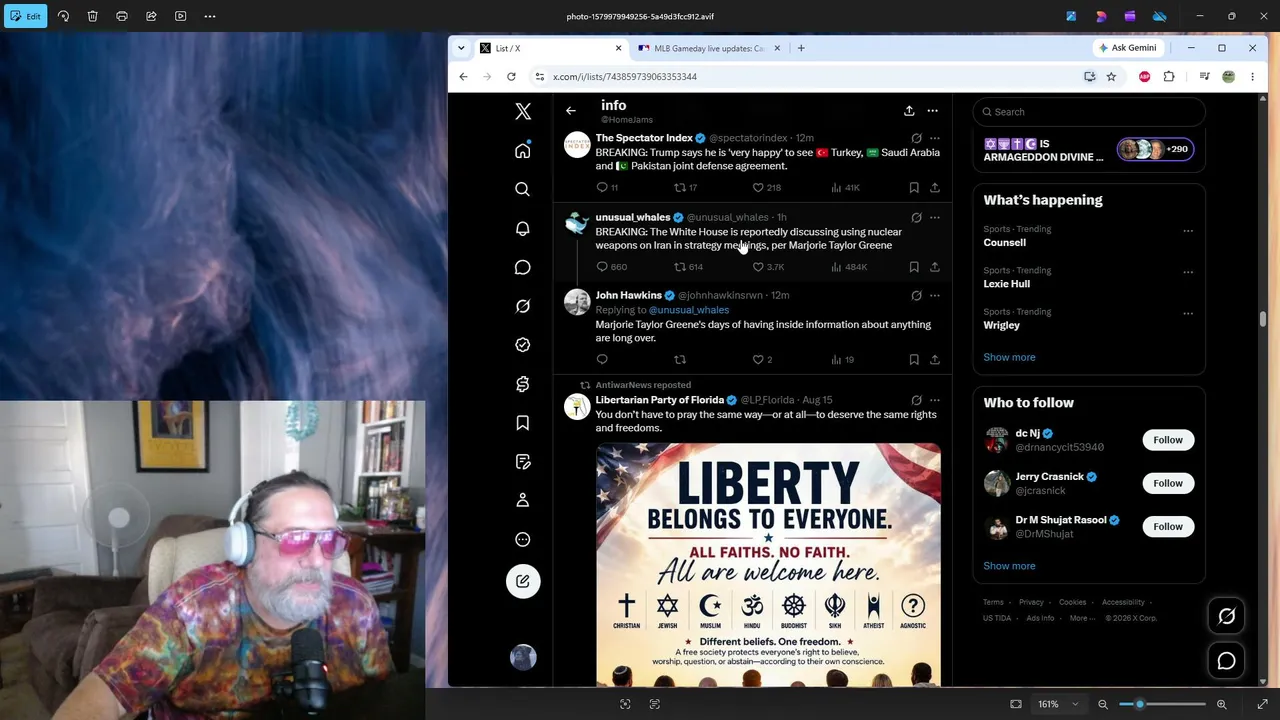Screen dimensions: 1280x720
Task: Open the floating Grok button at bottom right
Action: click(1226, 617)
